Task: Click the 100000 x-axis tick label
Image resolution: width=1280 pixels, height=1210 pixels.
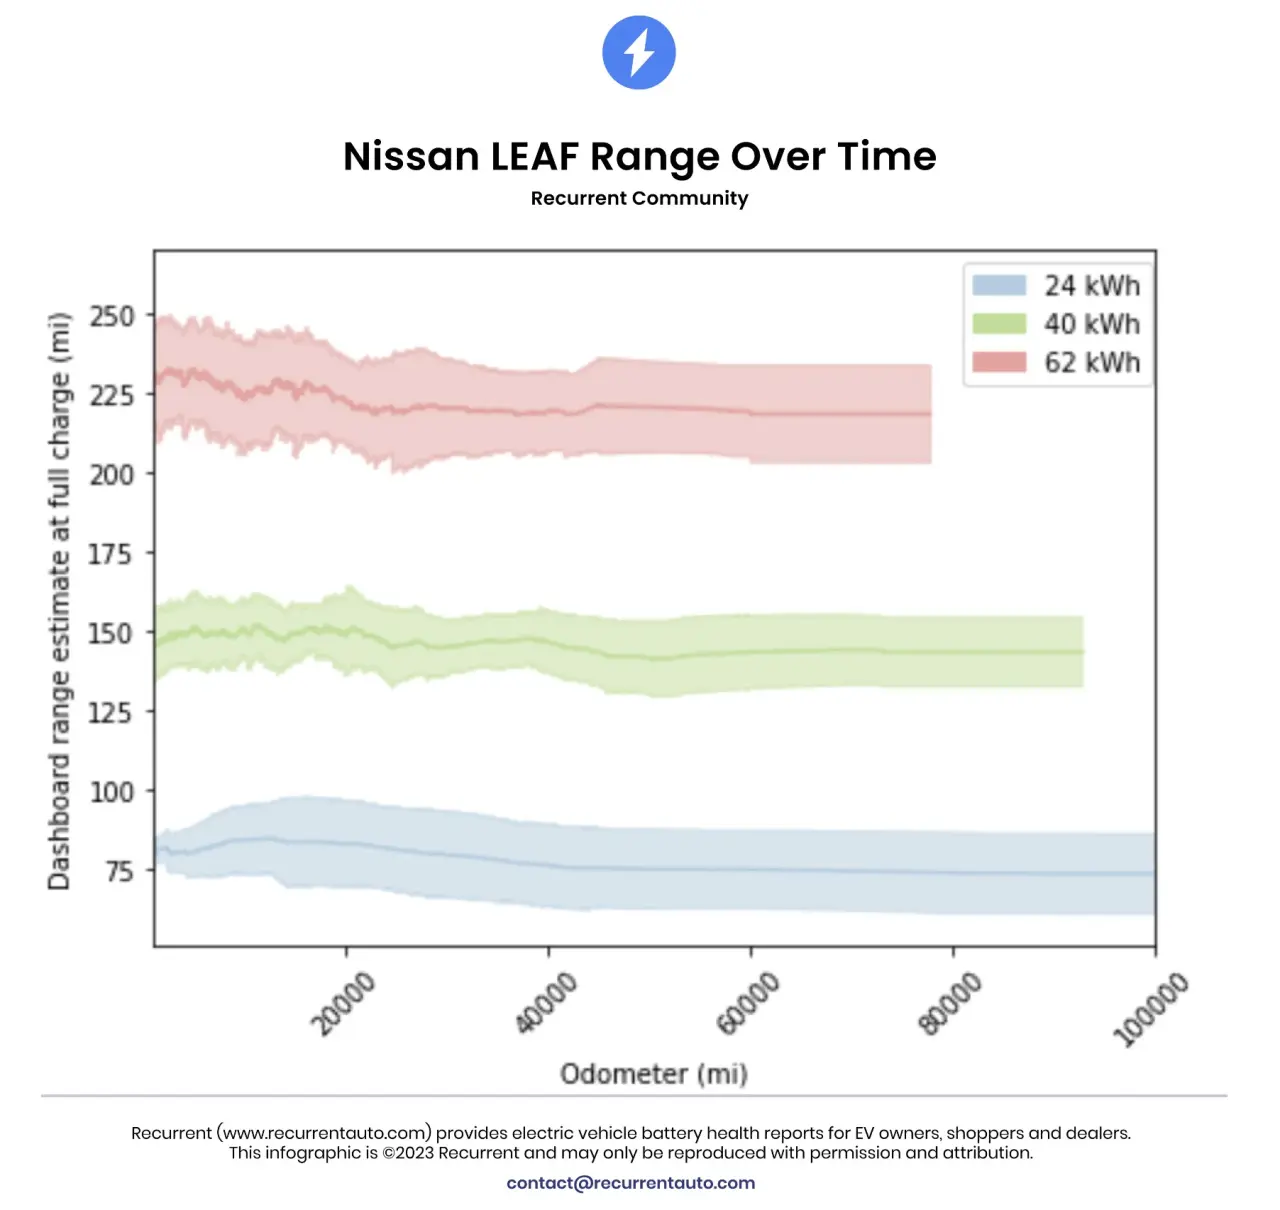Action: point(1151,1009)
